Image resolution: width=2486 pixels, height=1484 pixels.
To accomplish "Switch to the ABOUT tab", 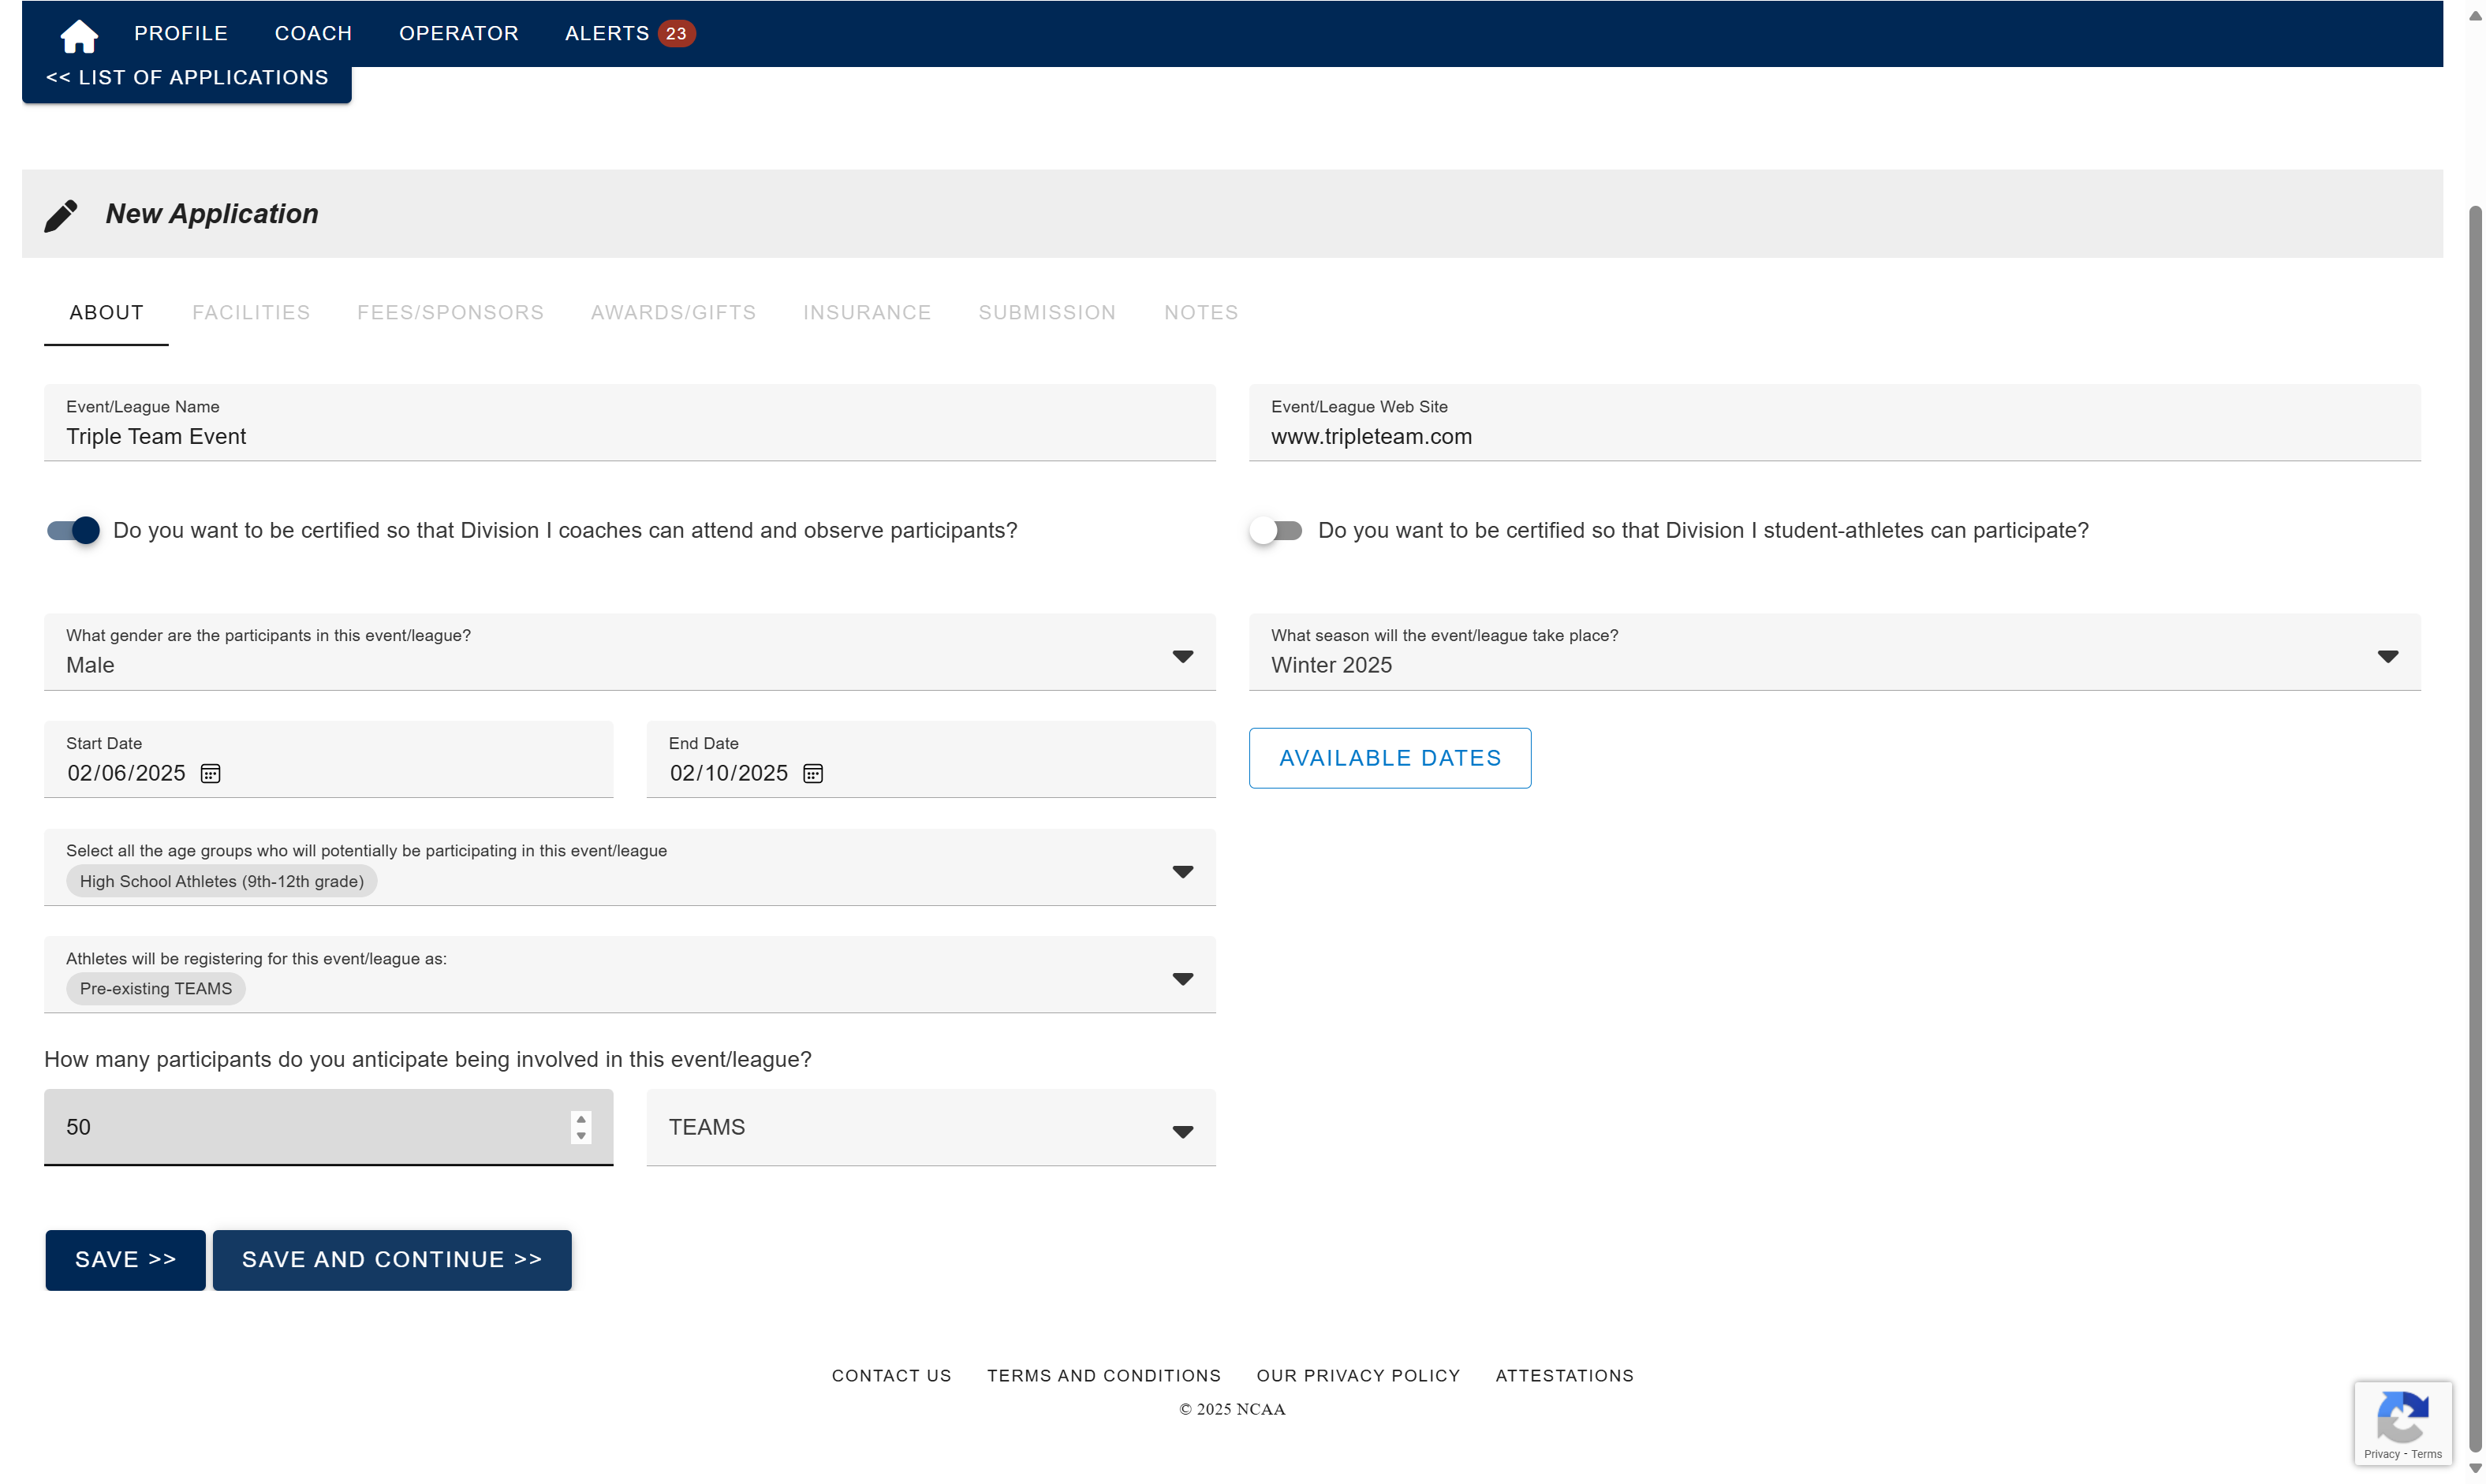I will pyautogui.click(x=106, y=312).
